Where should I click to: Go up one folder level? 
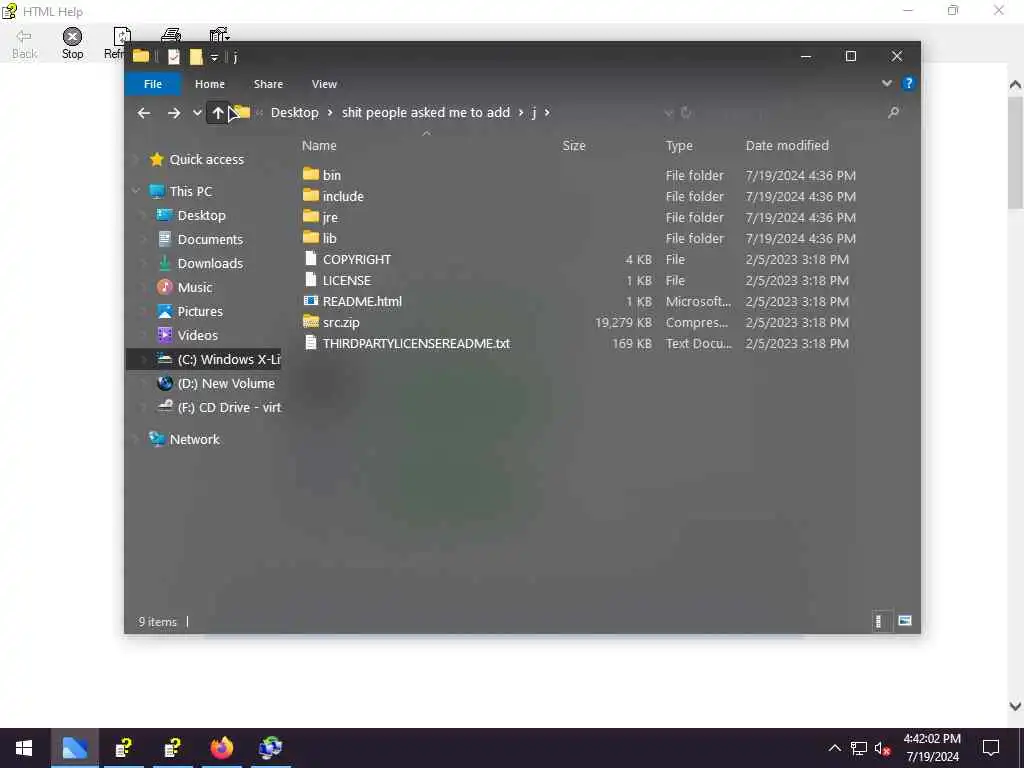click(x=217, y=113)
